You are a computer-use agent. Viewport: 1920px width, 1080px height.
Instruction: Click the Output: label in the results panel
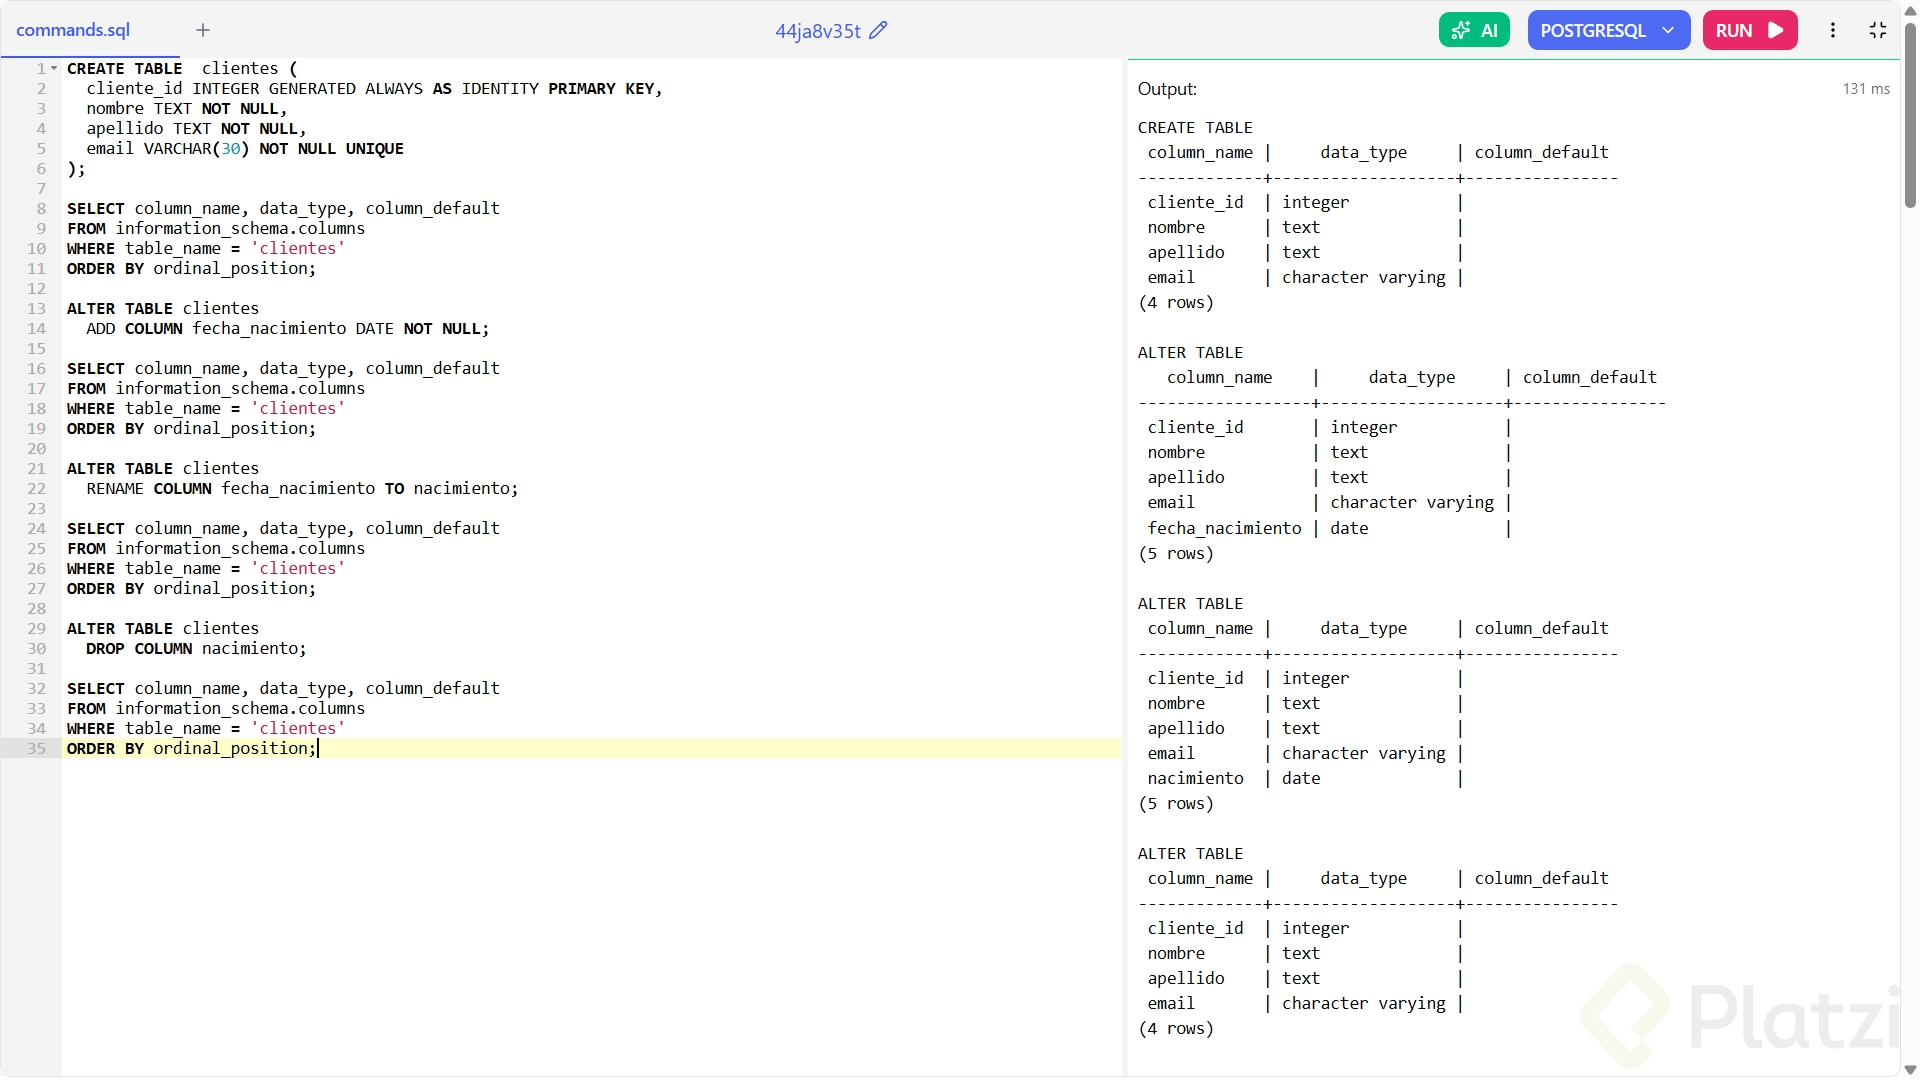pyautogui.click(x=1167, y=89)
